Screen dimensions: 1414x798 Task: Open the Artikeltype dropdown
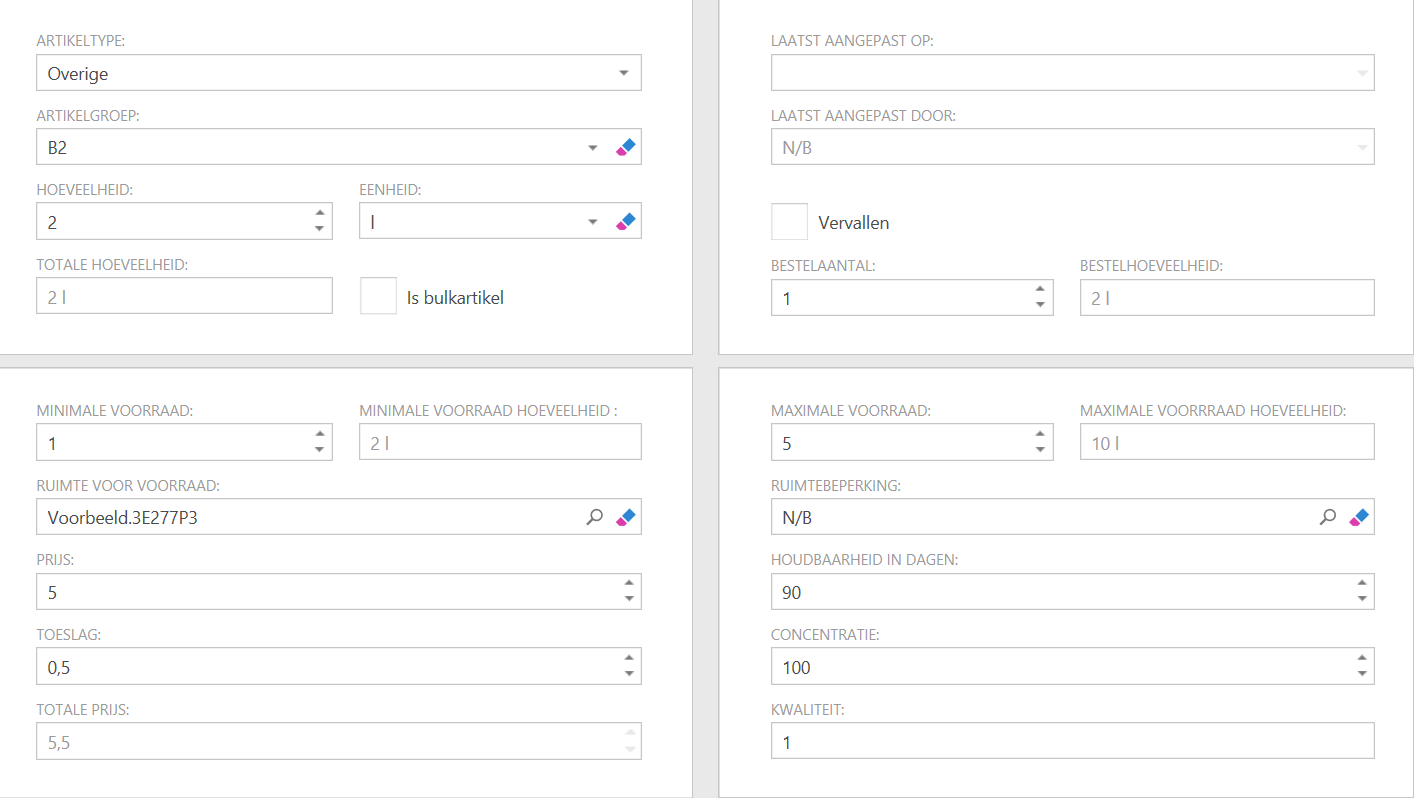pyautogui.click(x=623, y=73)
